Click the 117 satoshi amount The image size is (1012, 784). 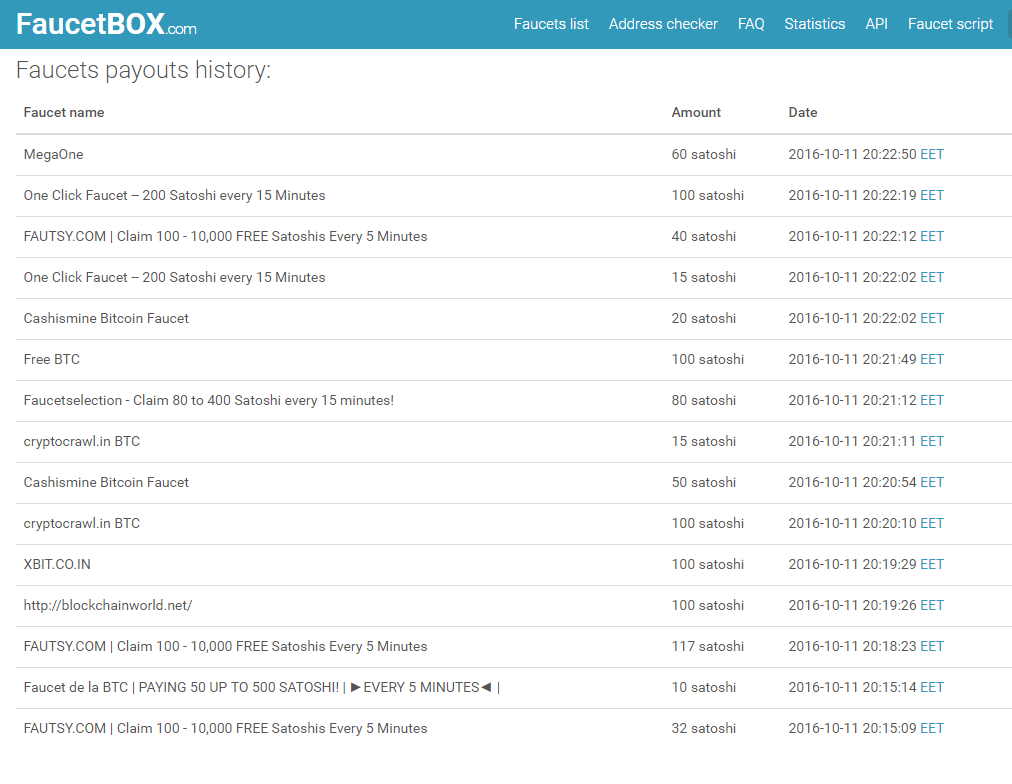(707, 646)
